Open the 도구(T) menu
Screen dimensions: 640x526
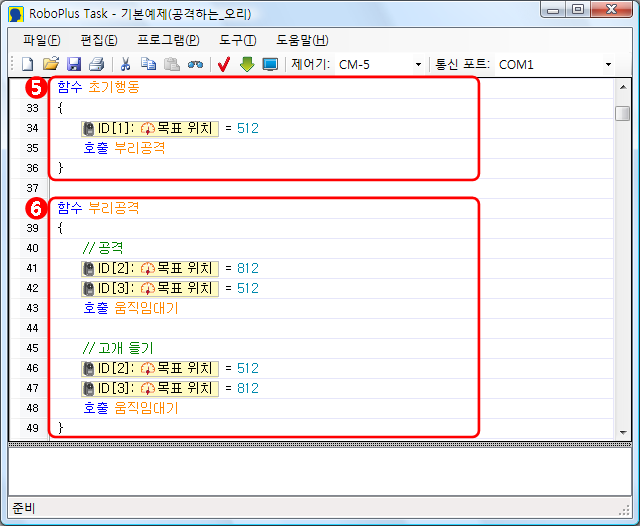[x=237, y=40]
